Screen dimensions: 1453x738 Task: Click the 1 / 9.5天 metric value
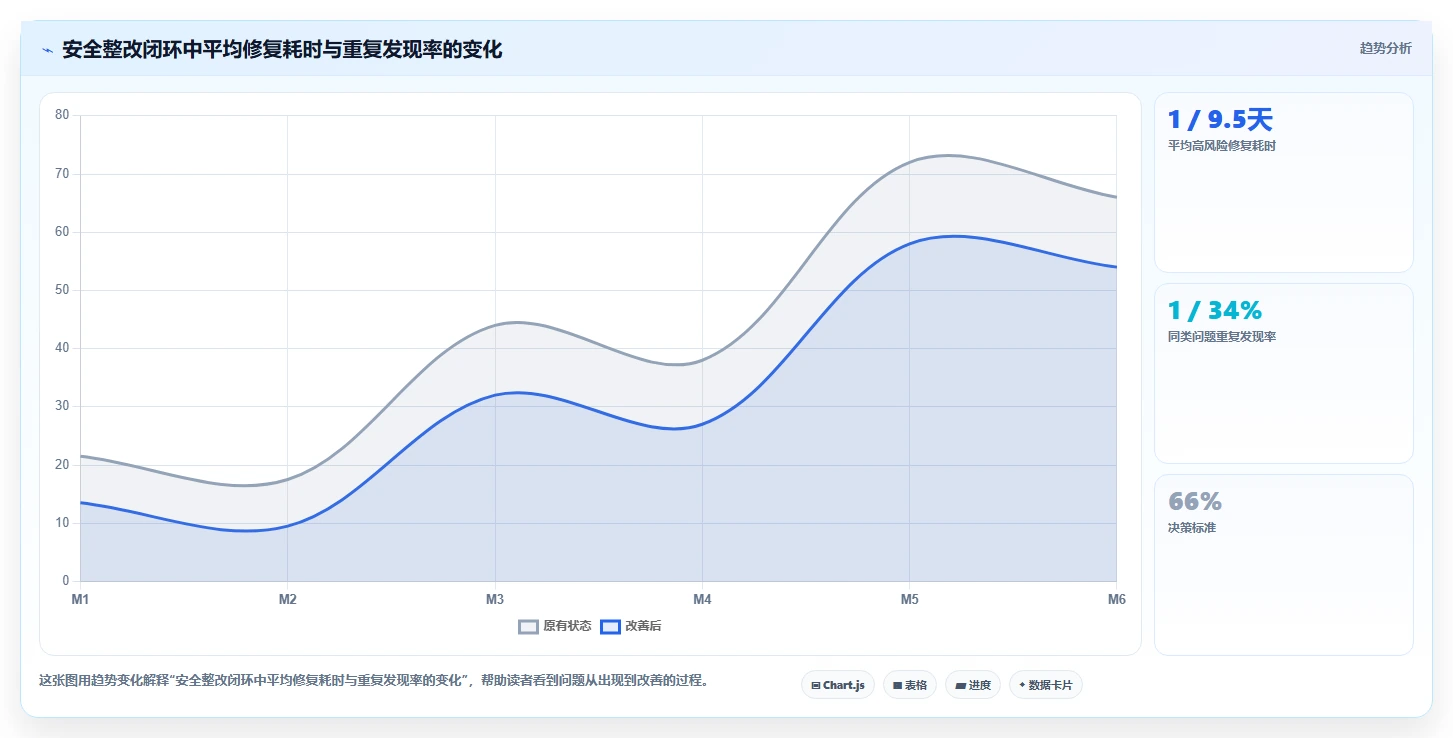click(1220, 120)
